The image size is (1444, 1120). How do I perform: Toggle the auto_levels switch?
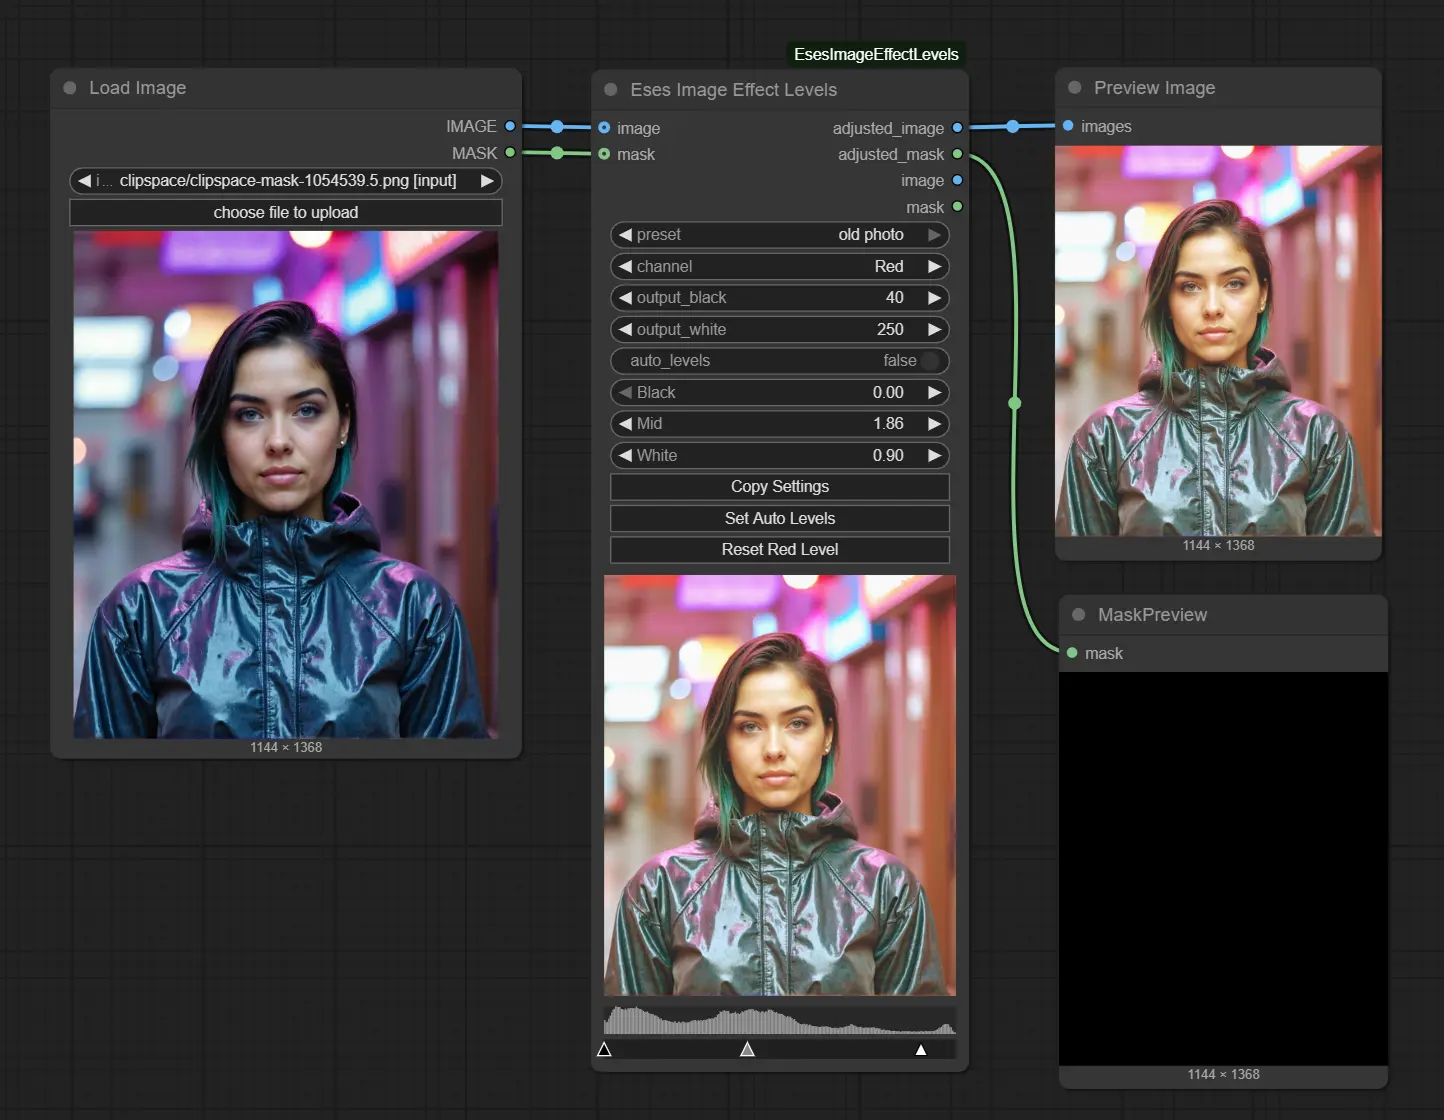click(929, 361)
